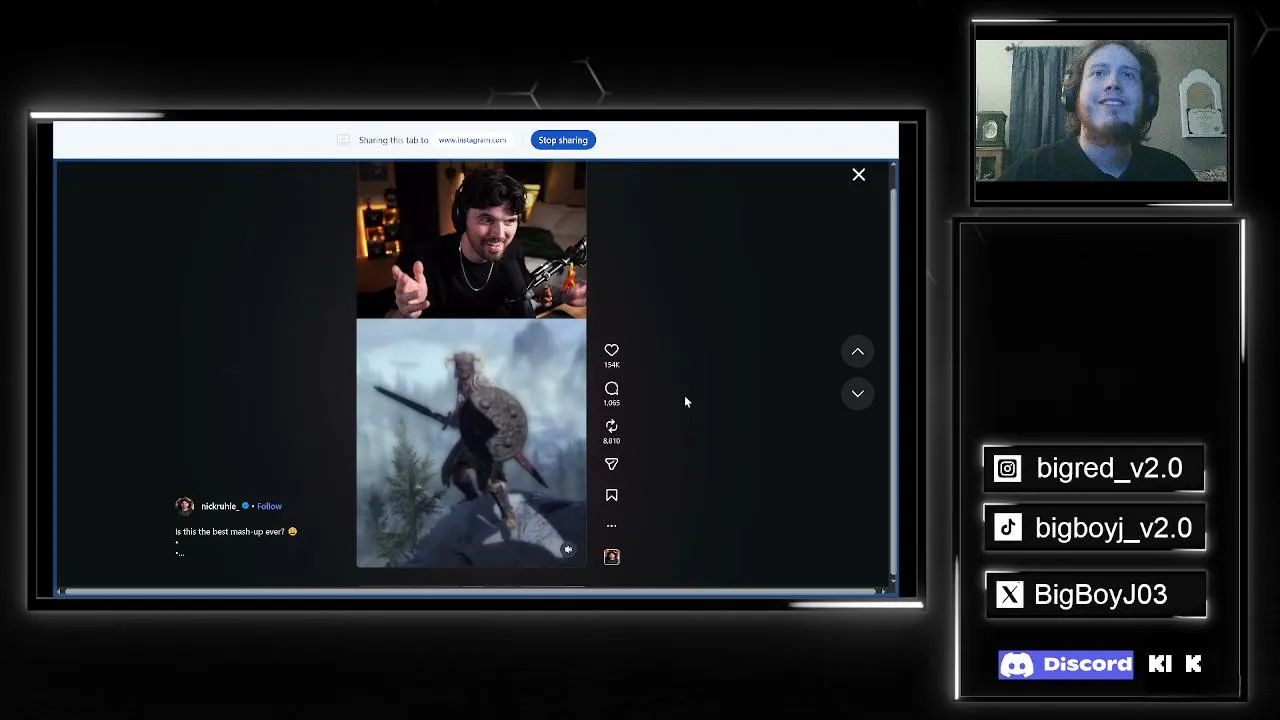Viewport: 1280px width, 720px height.
Task: Click the bigred_v2.0 Instagram handle
Action: [1109, 469]
